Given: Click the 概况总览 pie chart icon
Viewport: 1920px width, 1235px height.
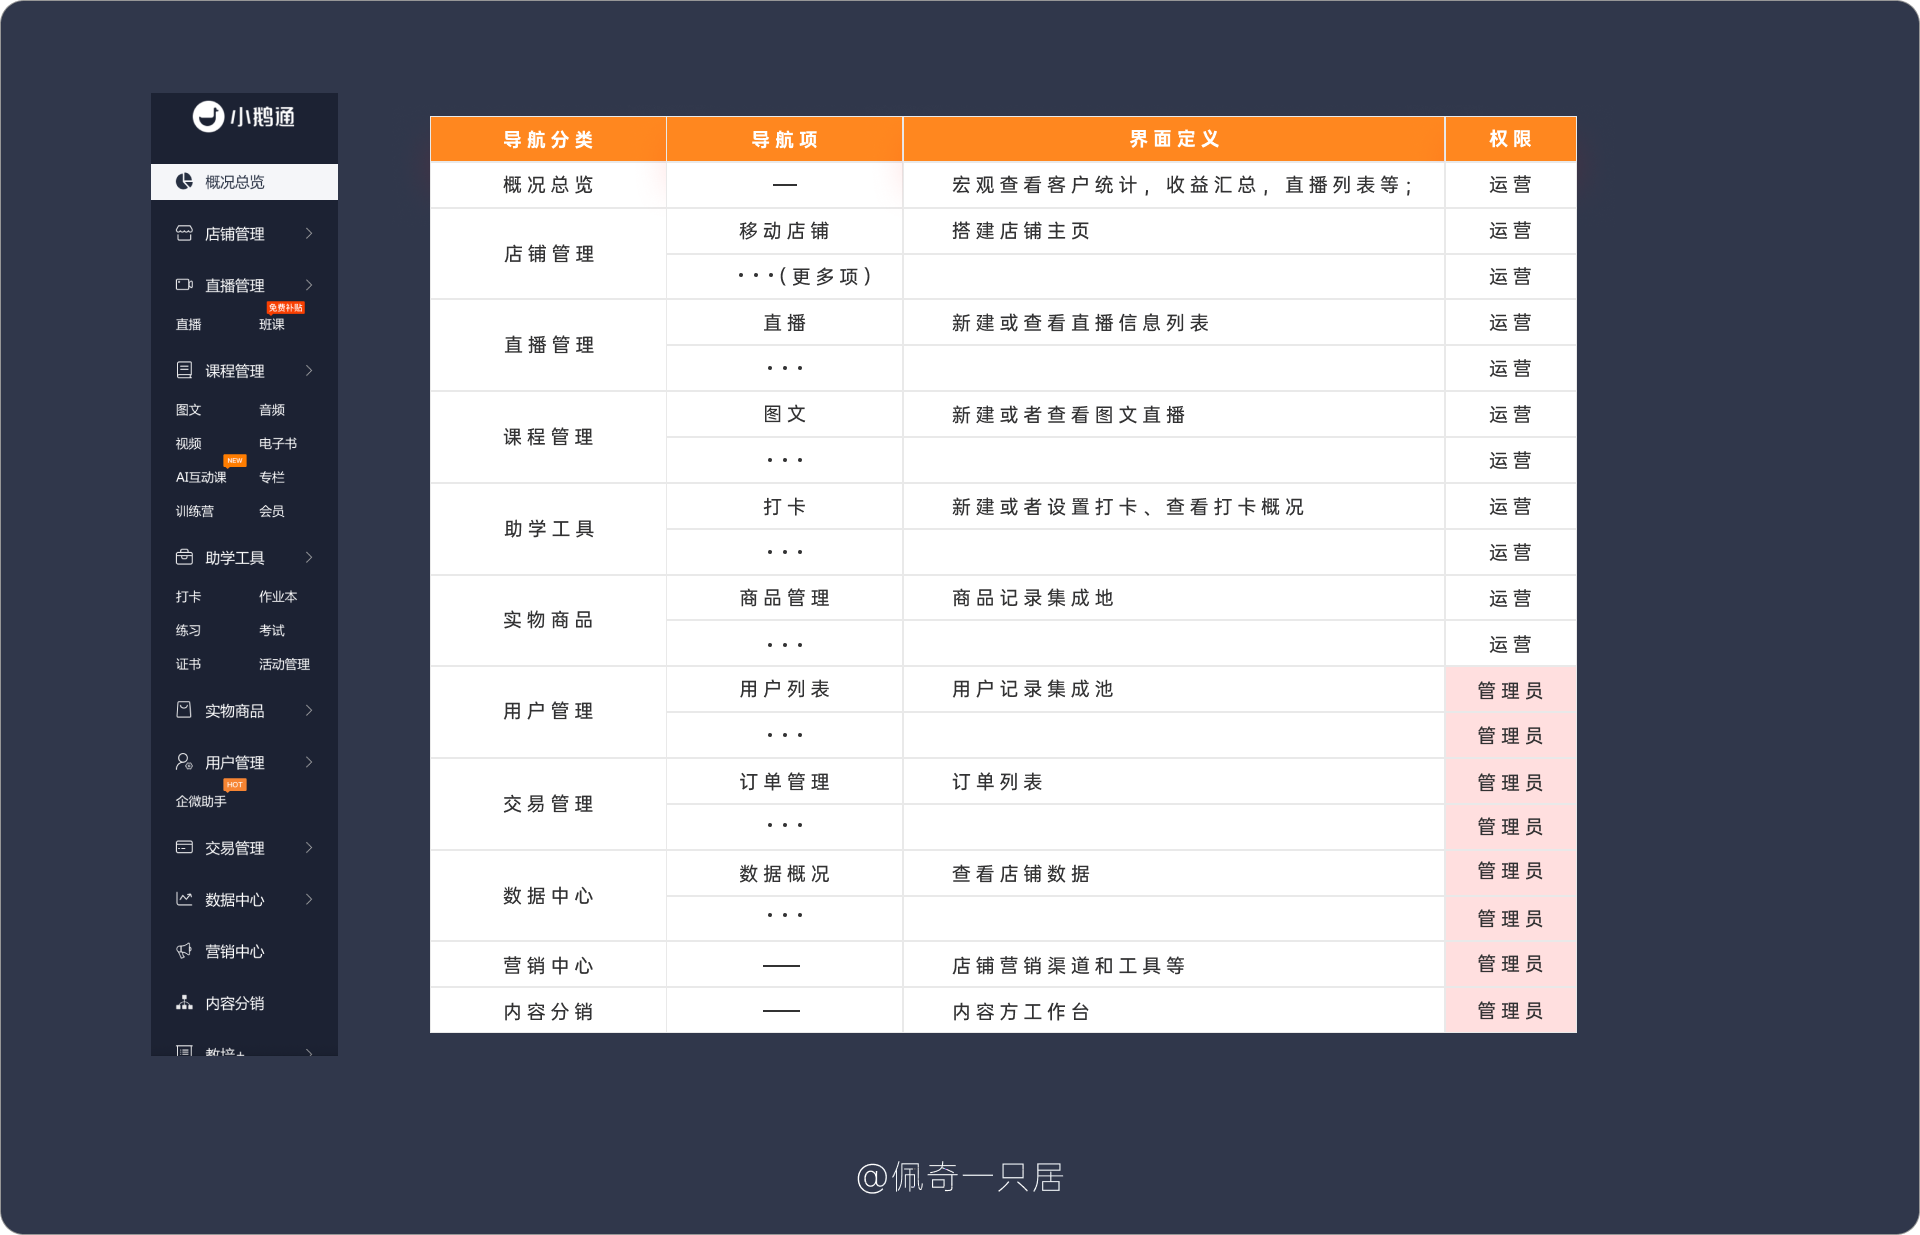Looking at the screenshot, I should click(184, 181).
